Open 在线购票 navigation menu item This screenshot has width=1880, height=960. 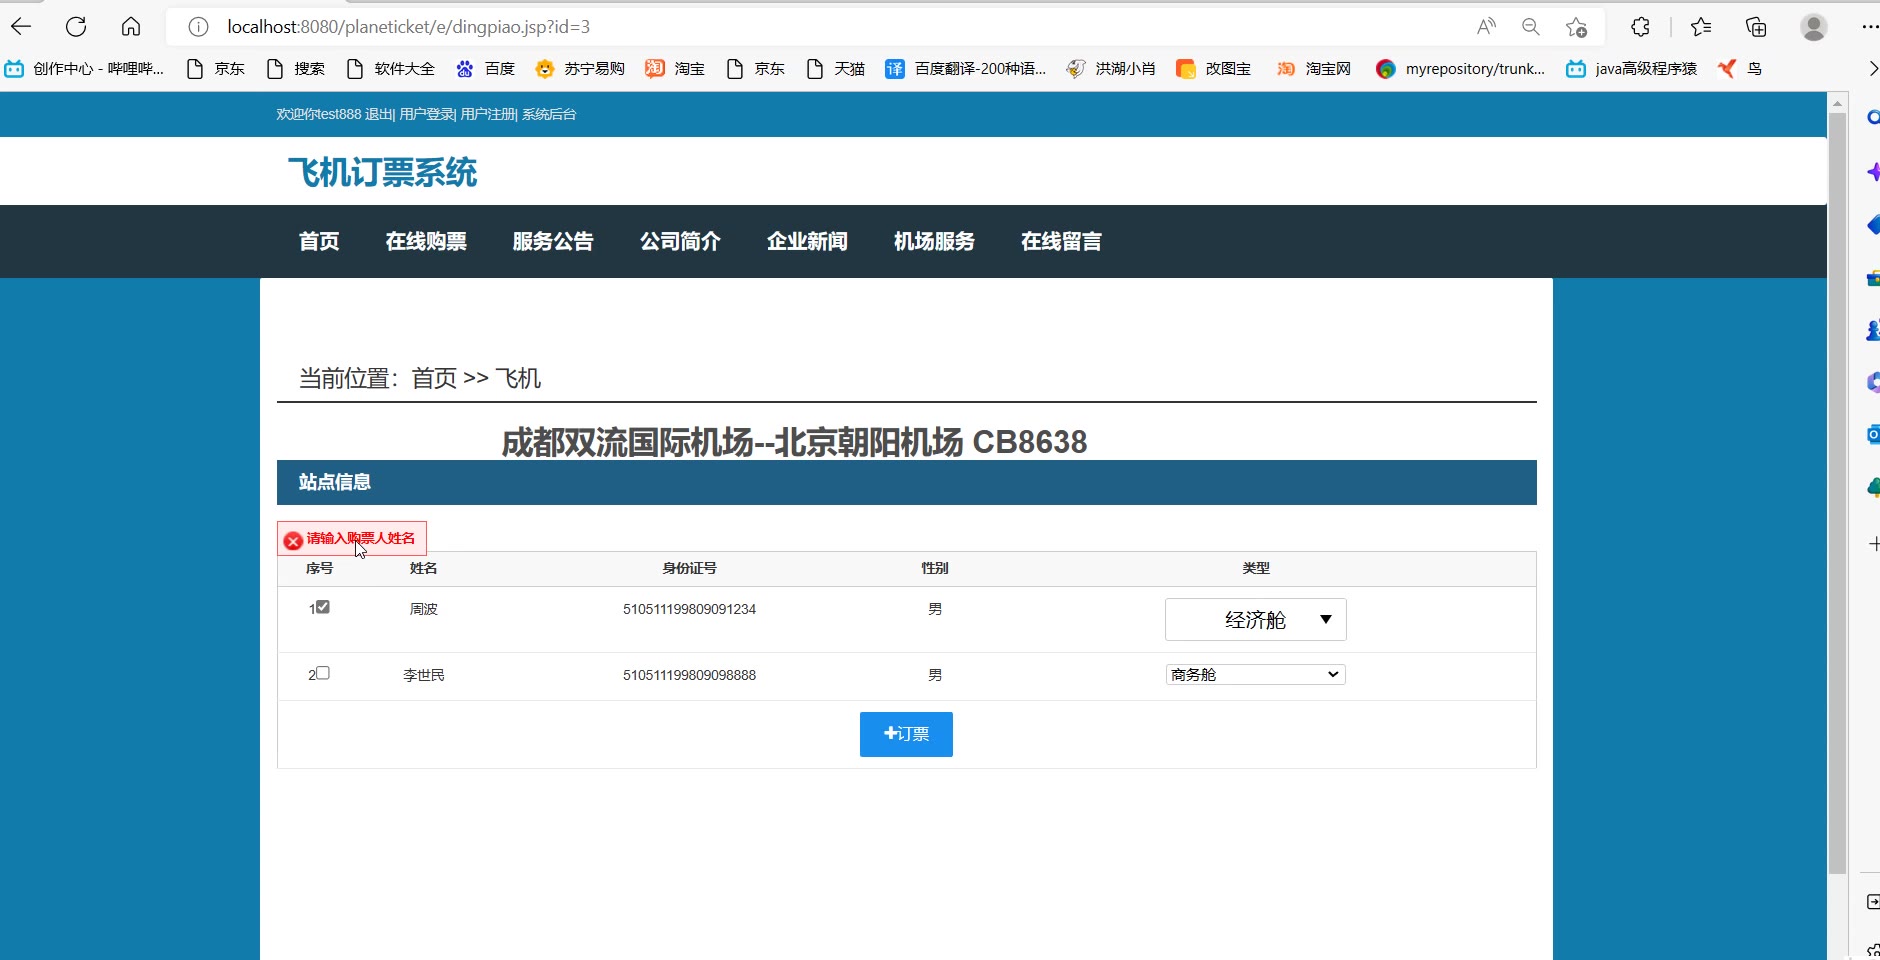coord(426,242)
